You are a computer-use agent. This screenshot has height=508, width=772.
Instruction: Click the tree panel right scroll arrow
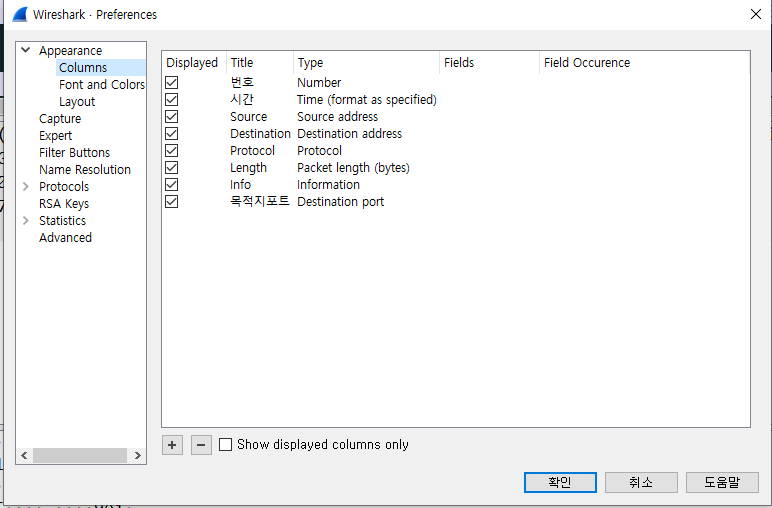point(138,455)
